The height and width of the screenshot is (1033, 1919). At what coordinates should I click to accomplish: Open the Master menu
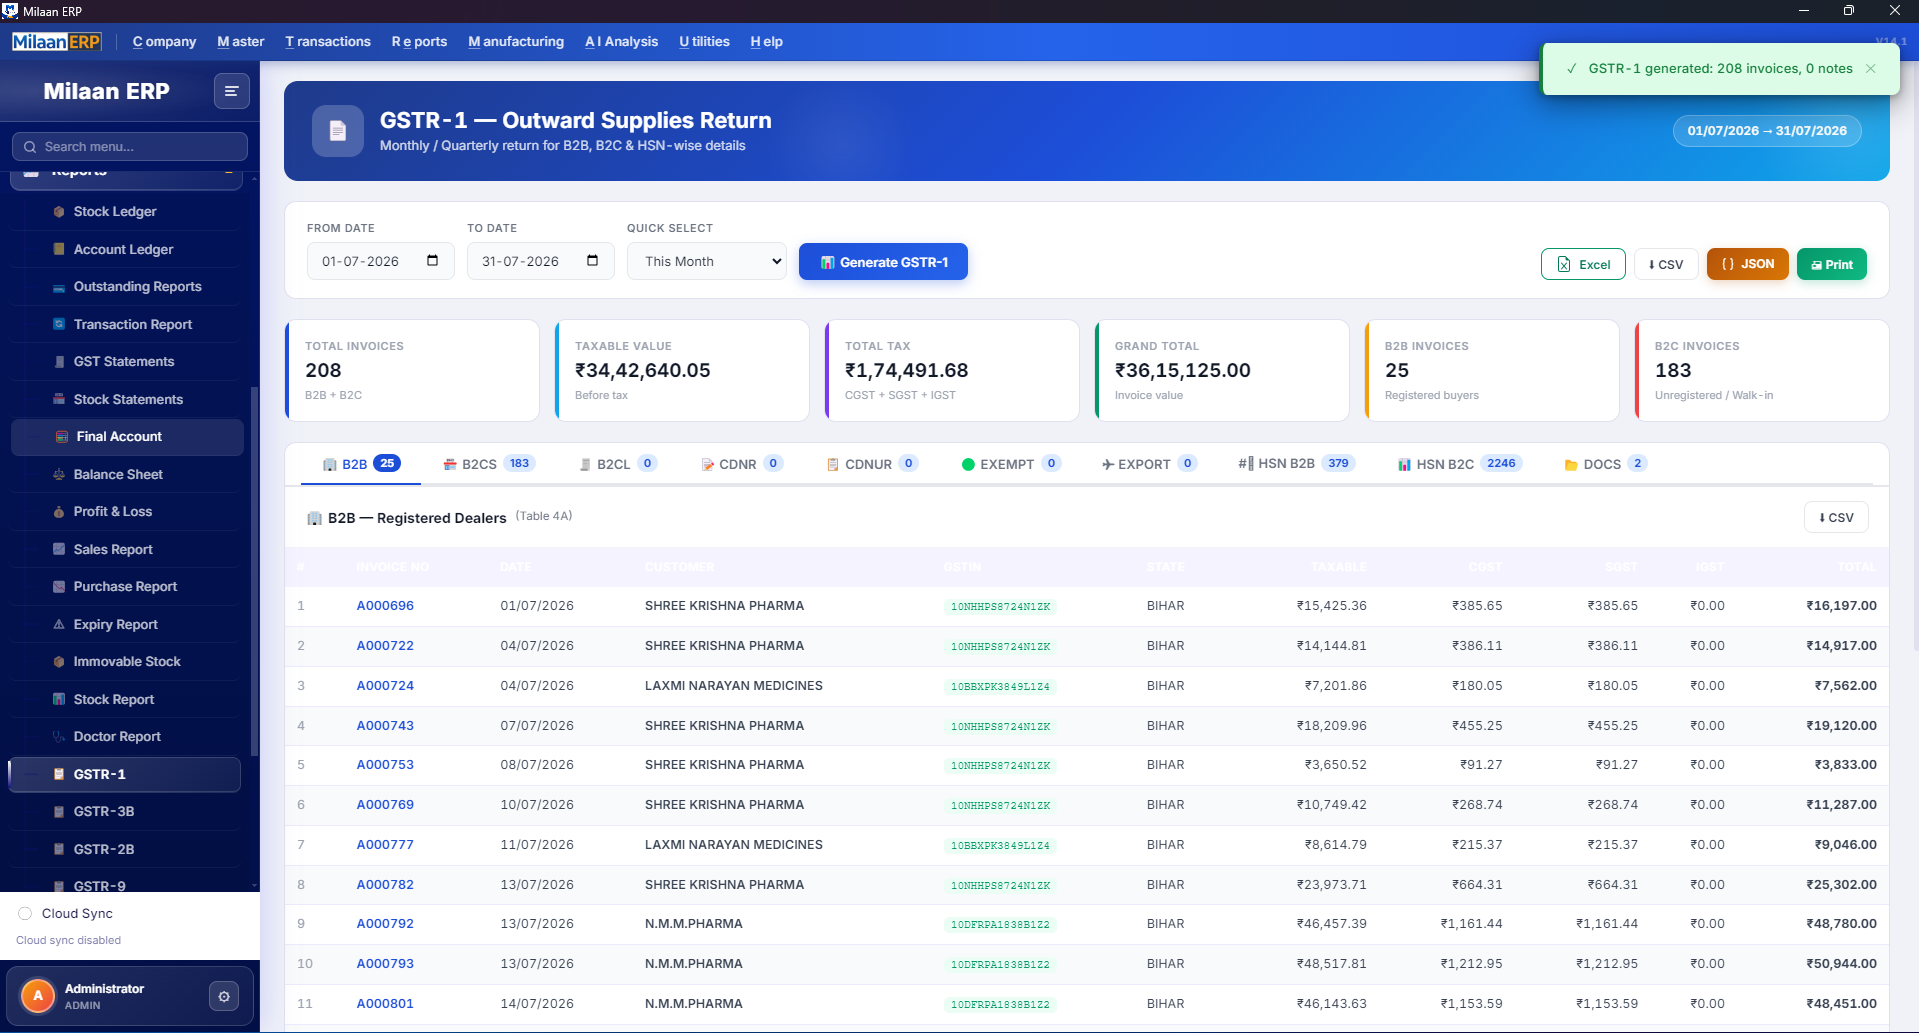(x=241, y=42)
